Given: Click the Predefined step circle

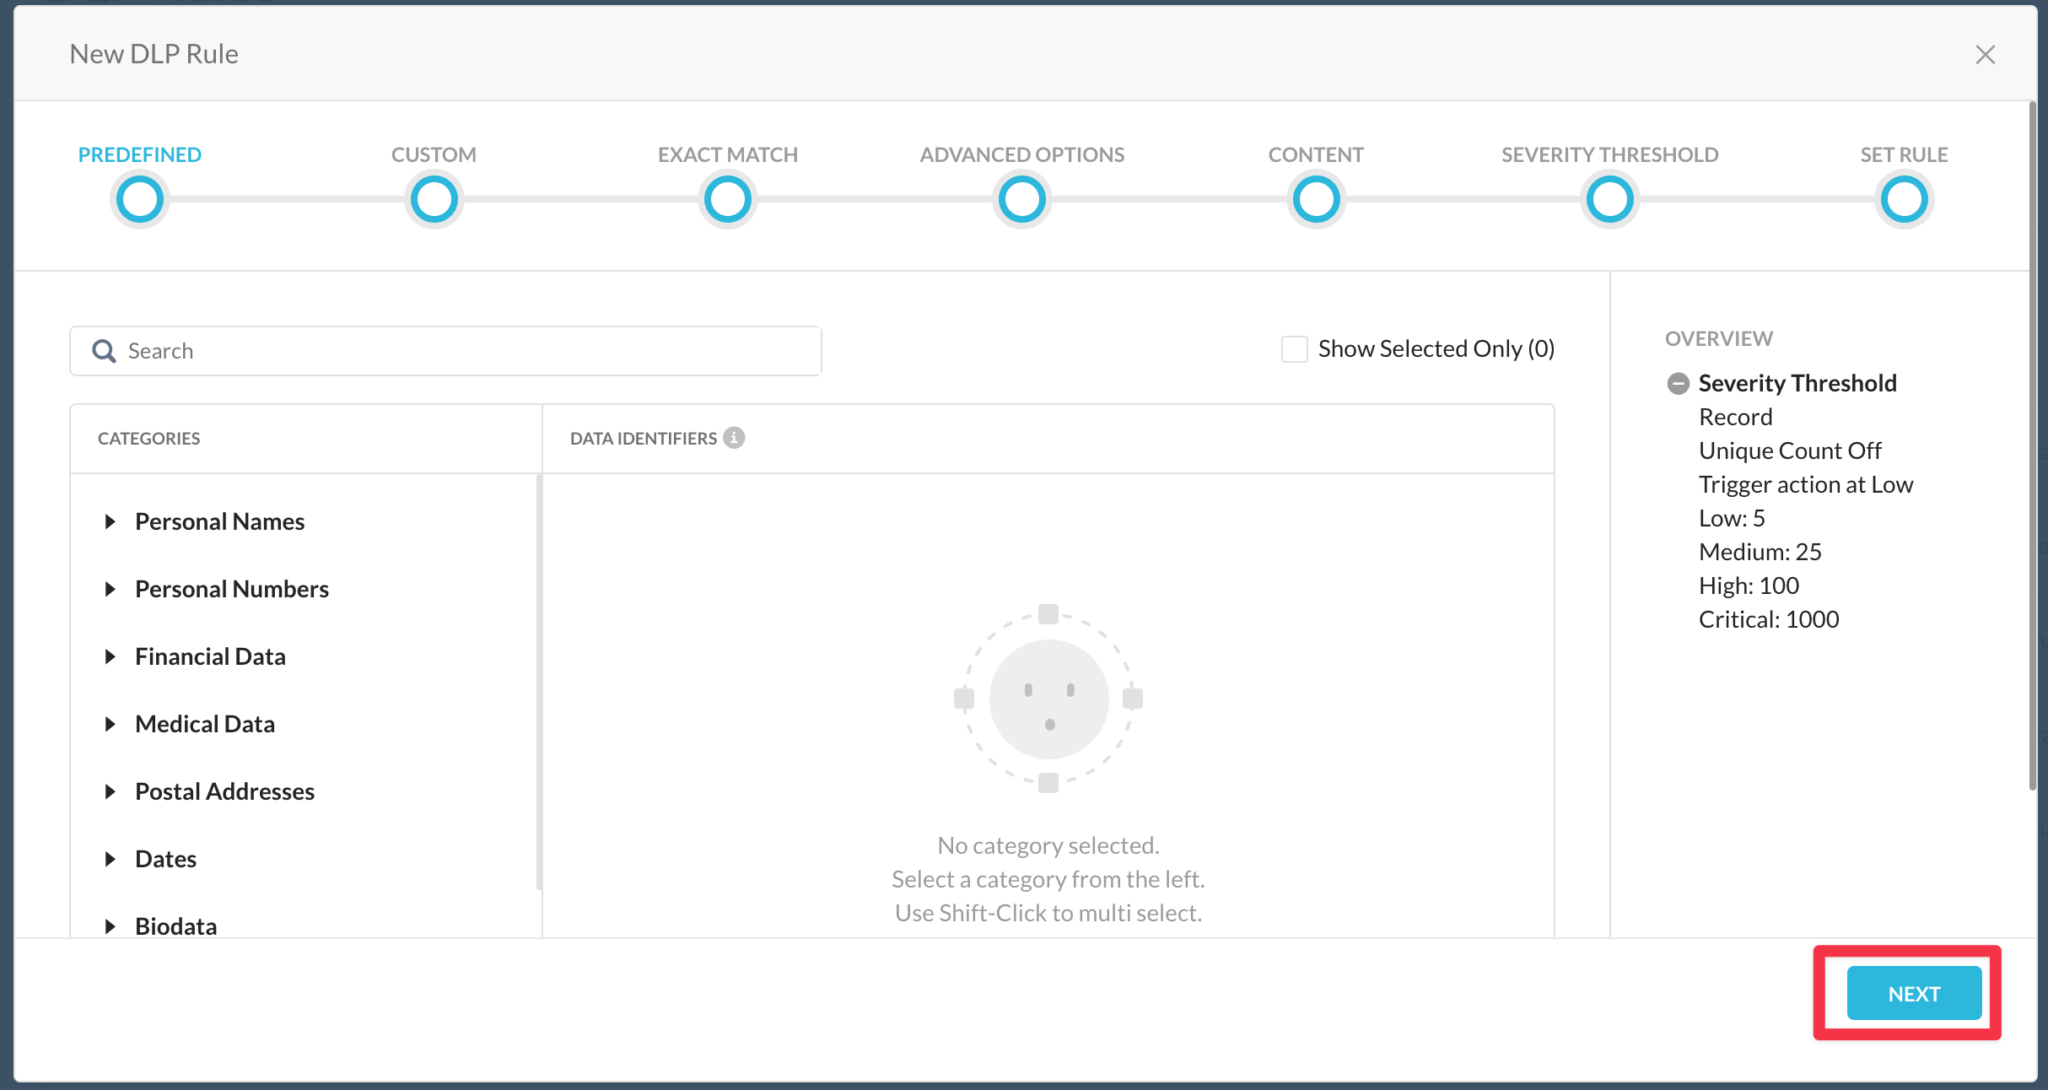Looking at the screenshot, I should pyautogui.click(x=139, y=198).
